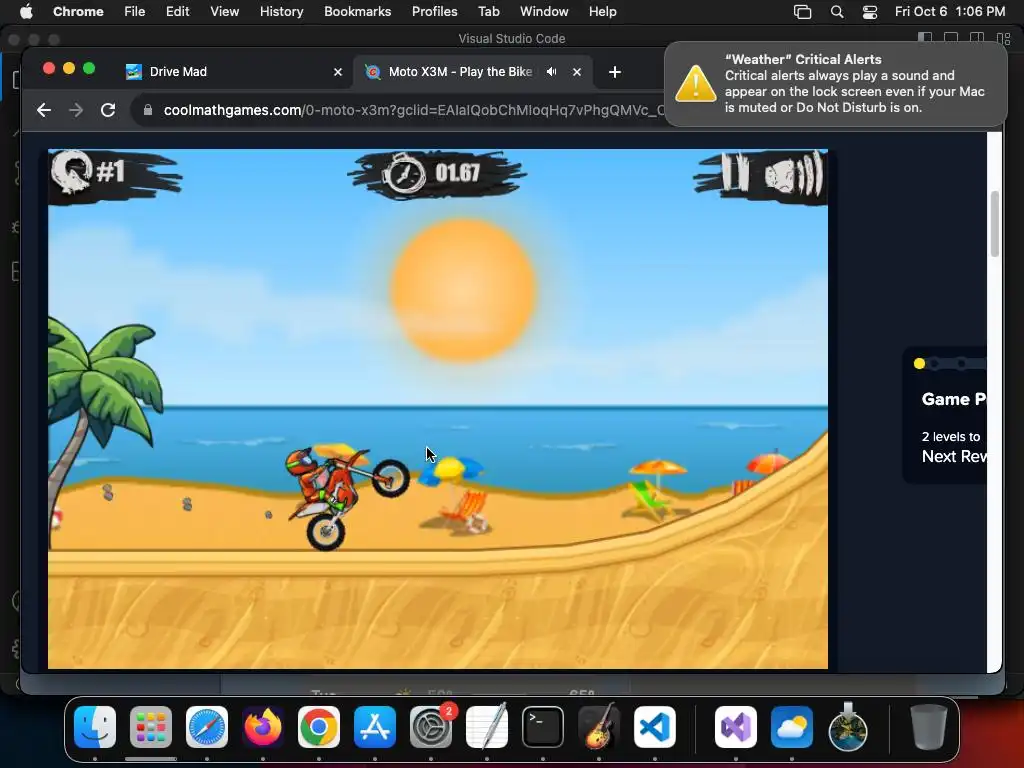Click the "2 levels to" progress text

click(951, 437)
